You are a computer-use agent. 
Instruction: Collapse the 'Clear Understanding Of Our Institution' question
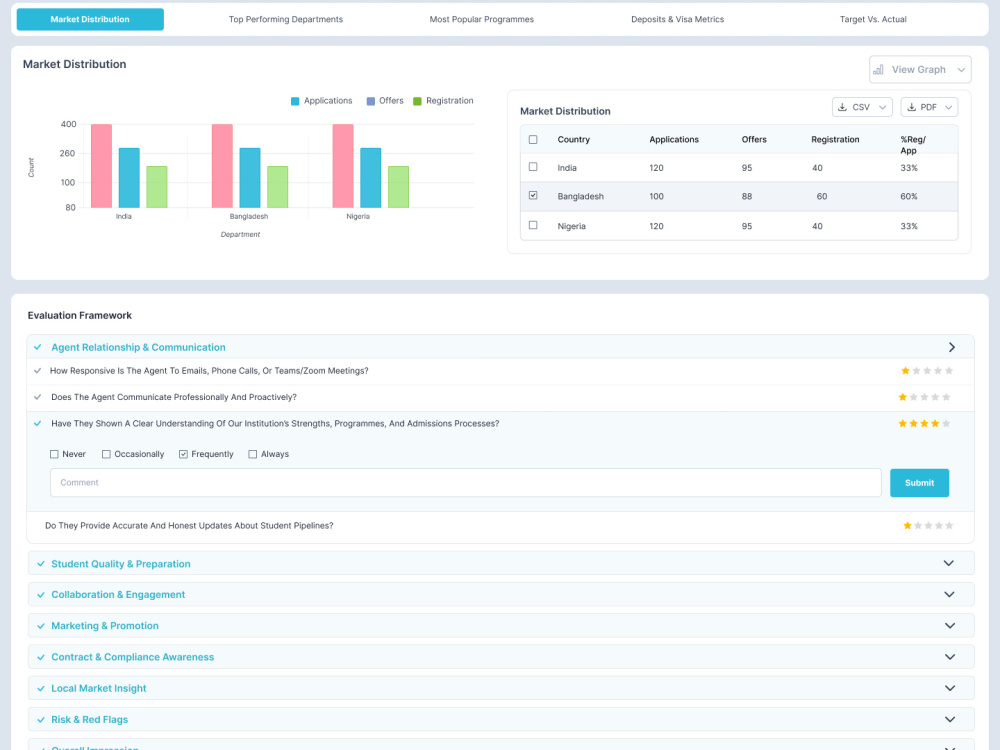pyautogui.click(x=275, y=423)
